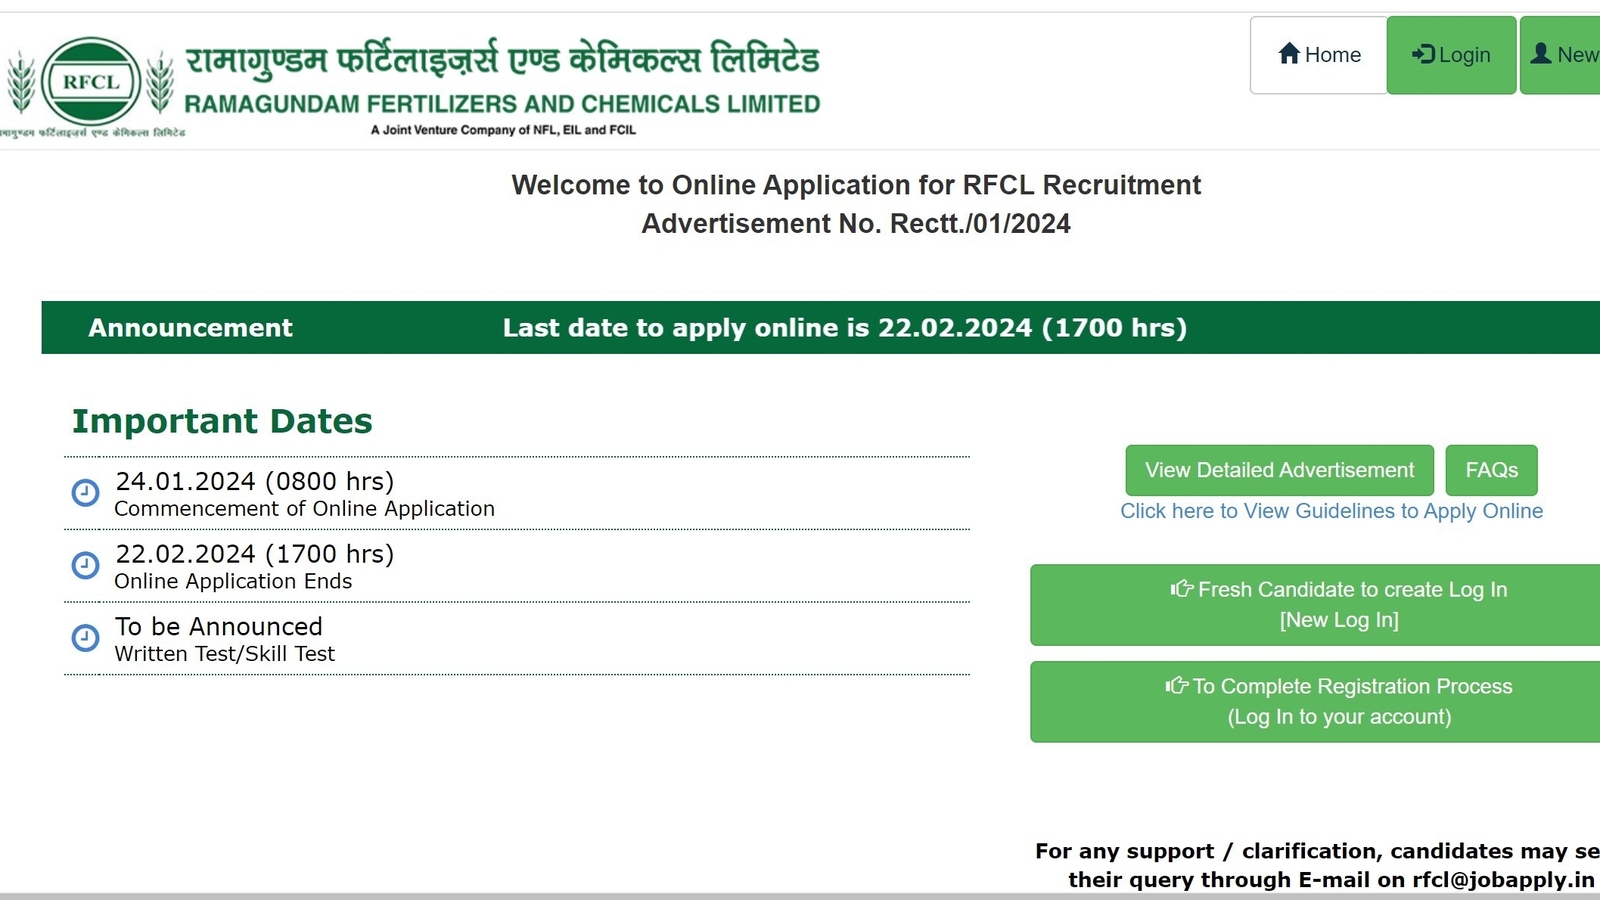Open the FAQs button
Viewport: 1600px width, 900px height.
click(x=1491, y=470)
